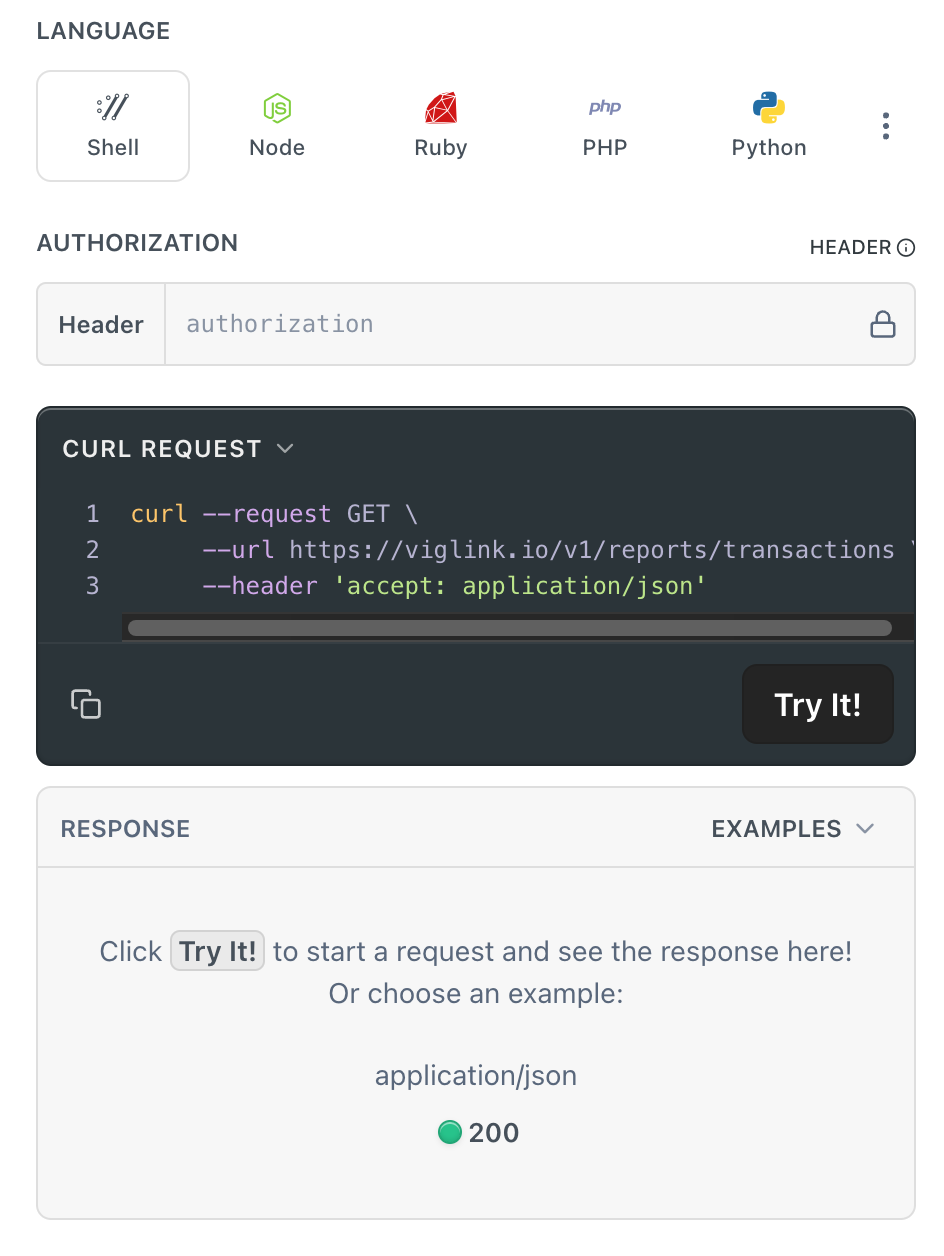944x1256 pixels.
Task: Click the info icon beside HEADER
Action: [906, 248]
